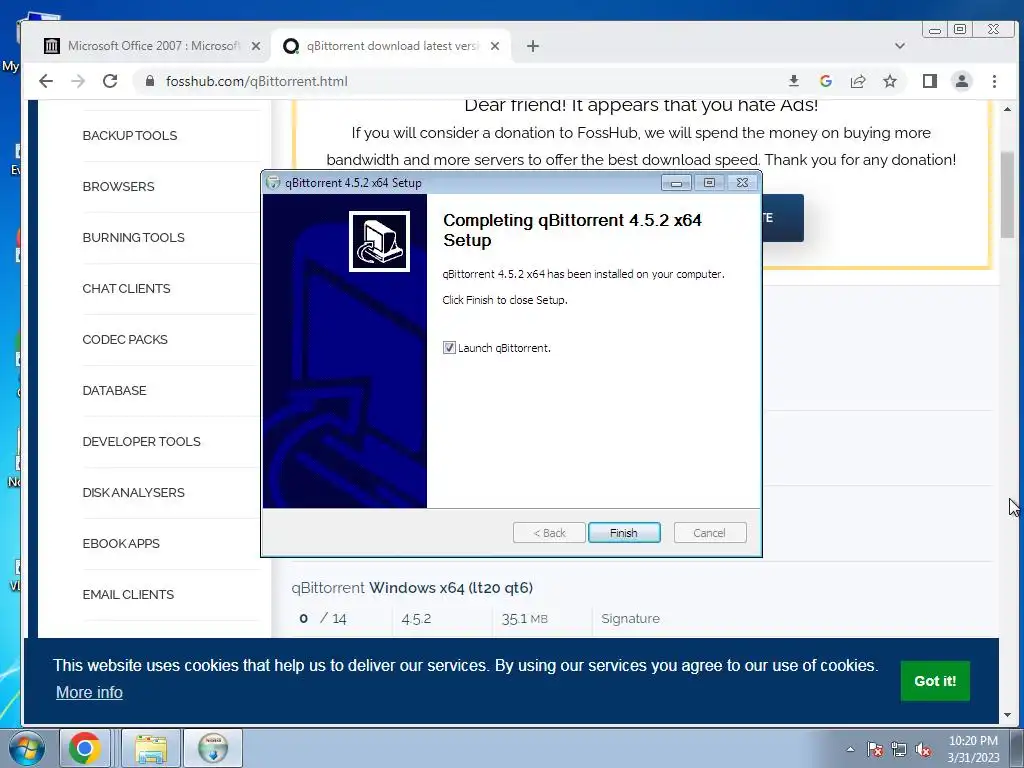Click the scrollbar down arrow
This screenshot has width=1024, height=768.
pyautogui.click(x=1007, y=716)
